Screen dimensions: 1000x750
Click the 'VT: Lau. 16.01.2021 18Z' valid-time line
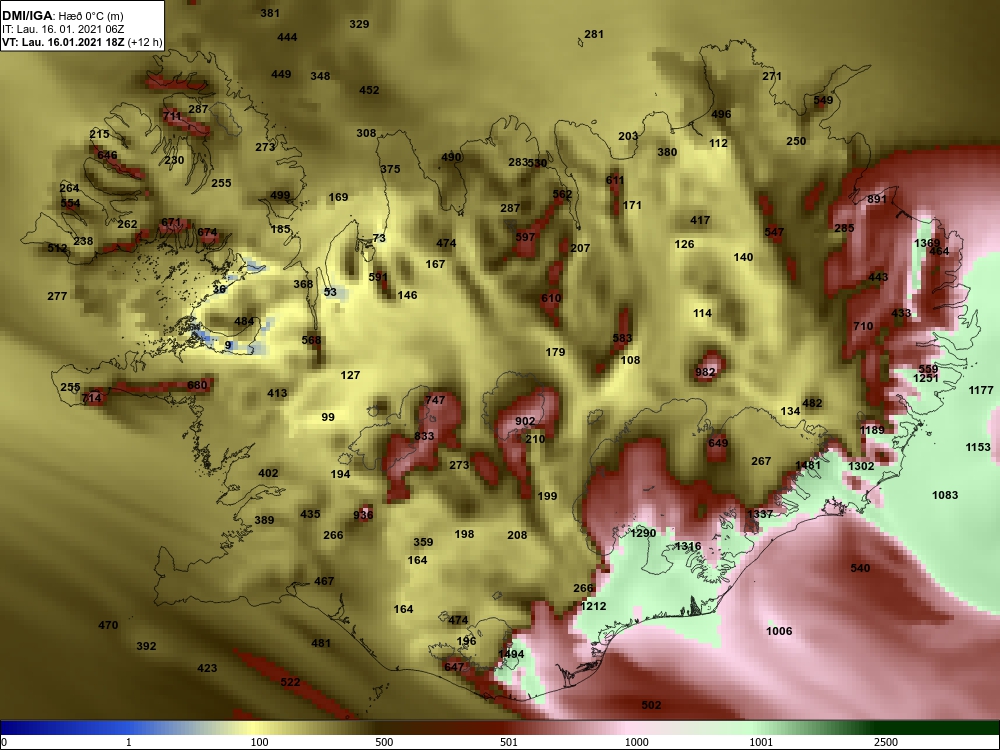pyautogui.click(x=82, y=43)
